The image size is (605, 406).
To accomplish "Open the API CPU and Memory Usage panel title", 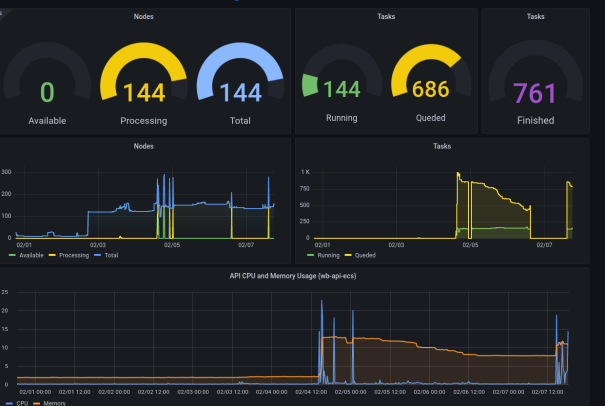I will pyautogui.click(x=293, y=276).
